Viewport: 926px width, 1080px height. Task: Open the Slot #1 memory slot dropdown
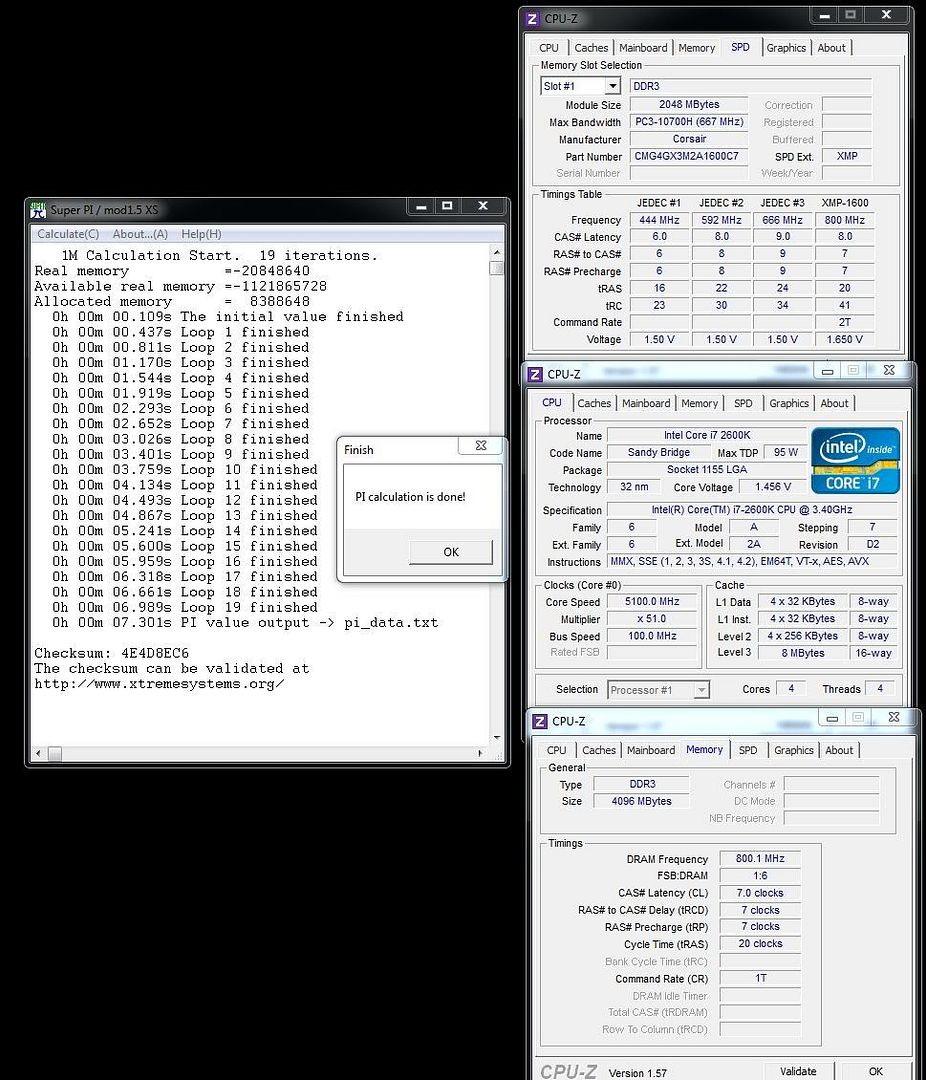613,86
